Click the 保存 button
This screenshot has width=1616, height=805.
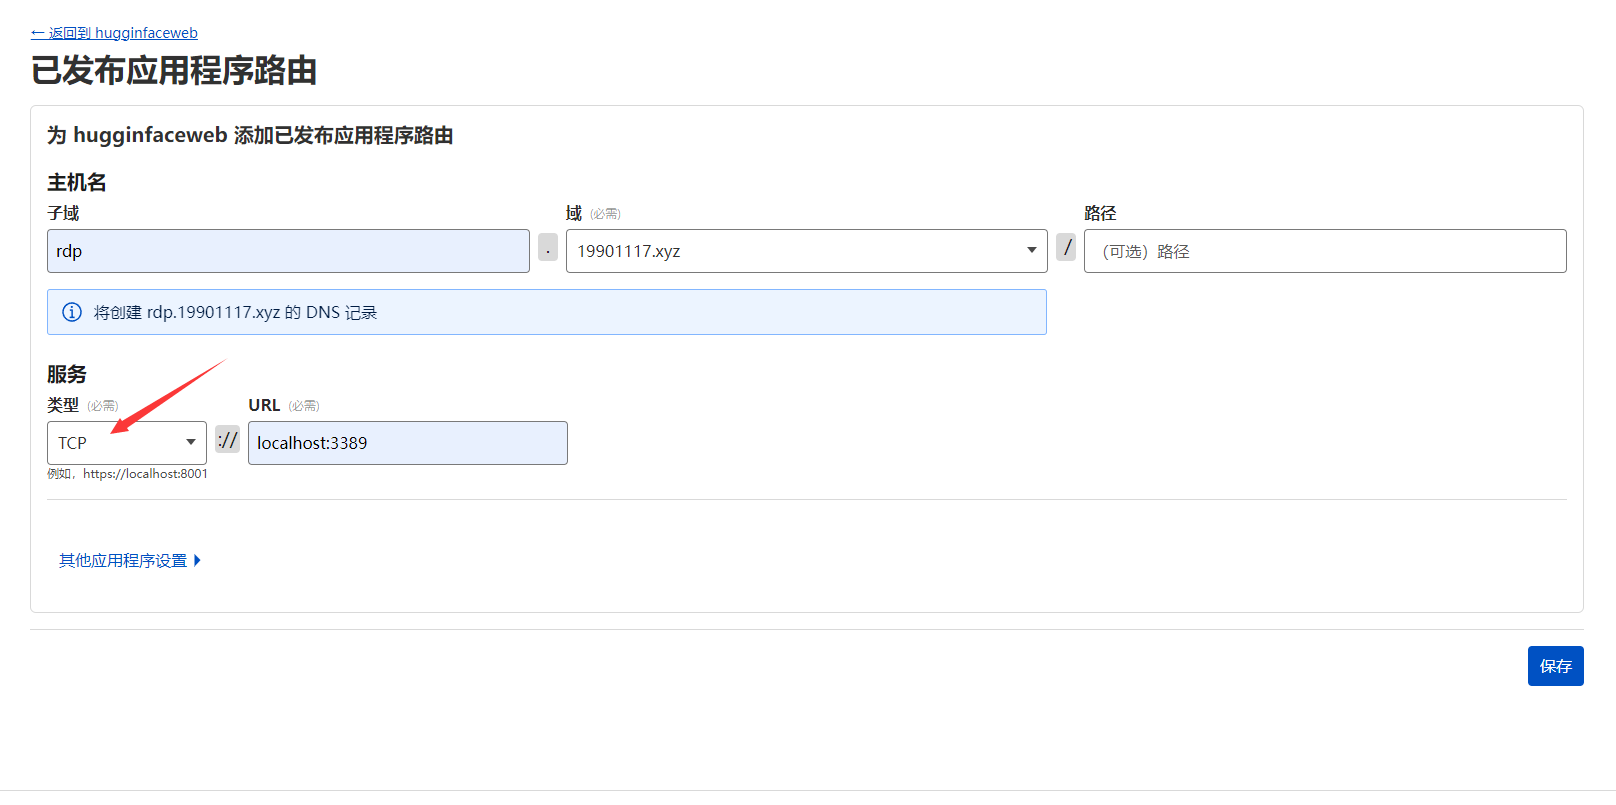1555,666
